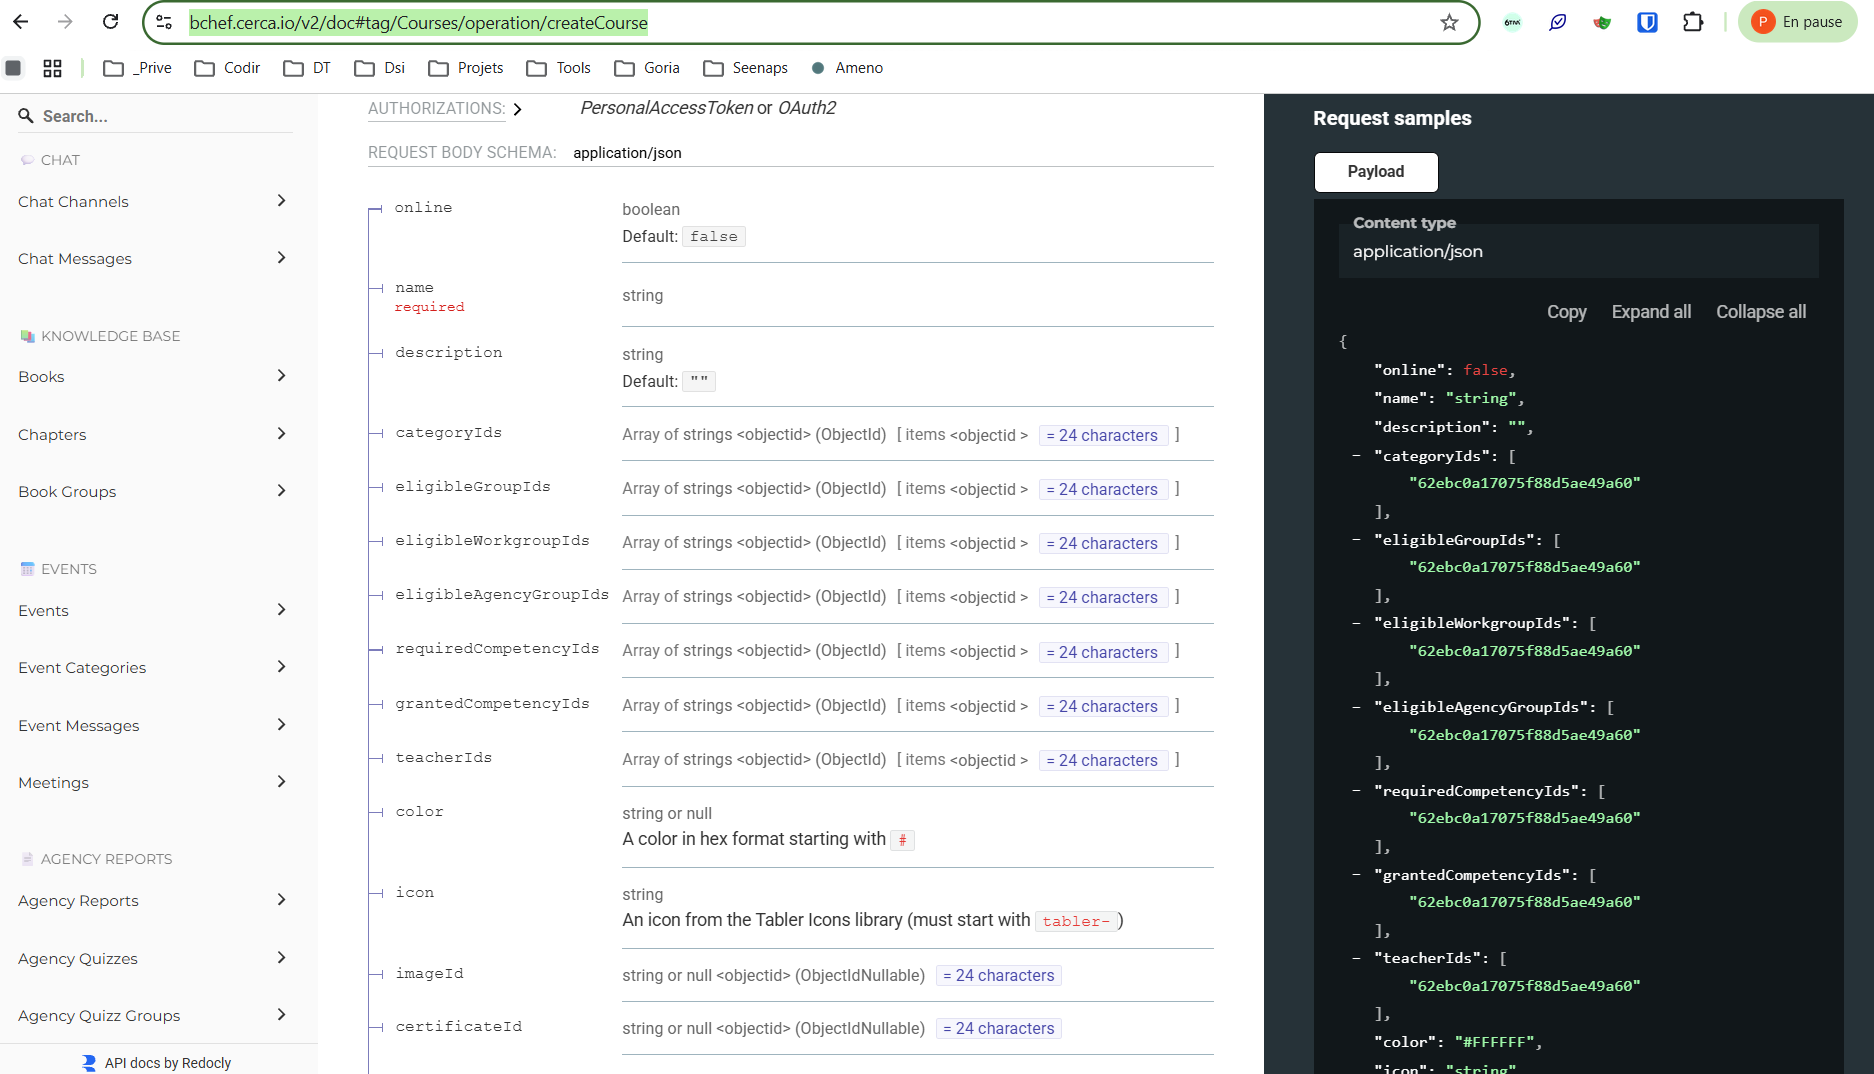Expand the AUTHORIZATIONS chevron
This screenshot has height=1074, width=1874.
[x=517, y=109]
